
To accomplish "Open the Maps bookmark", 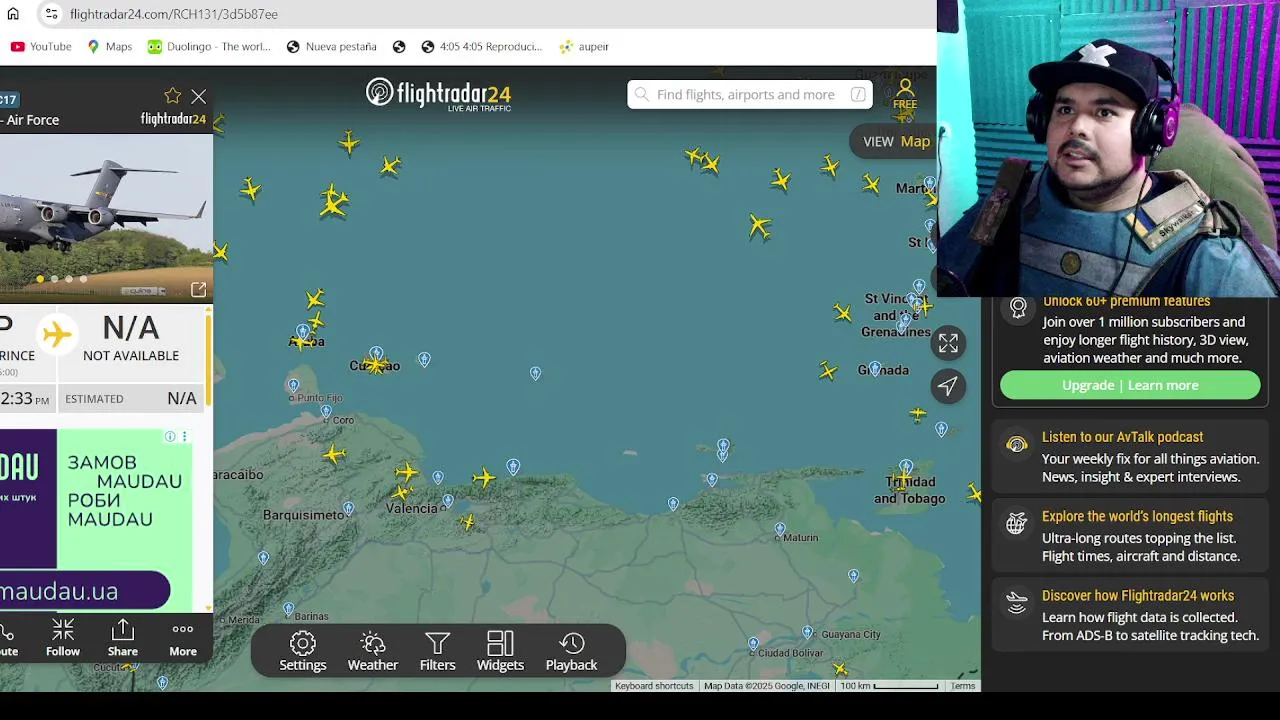I will point(110,46).
